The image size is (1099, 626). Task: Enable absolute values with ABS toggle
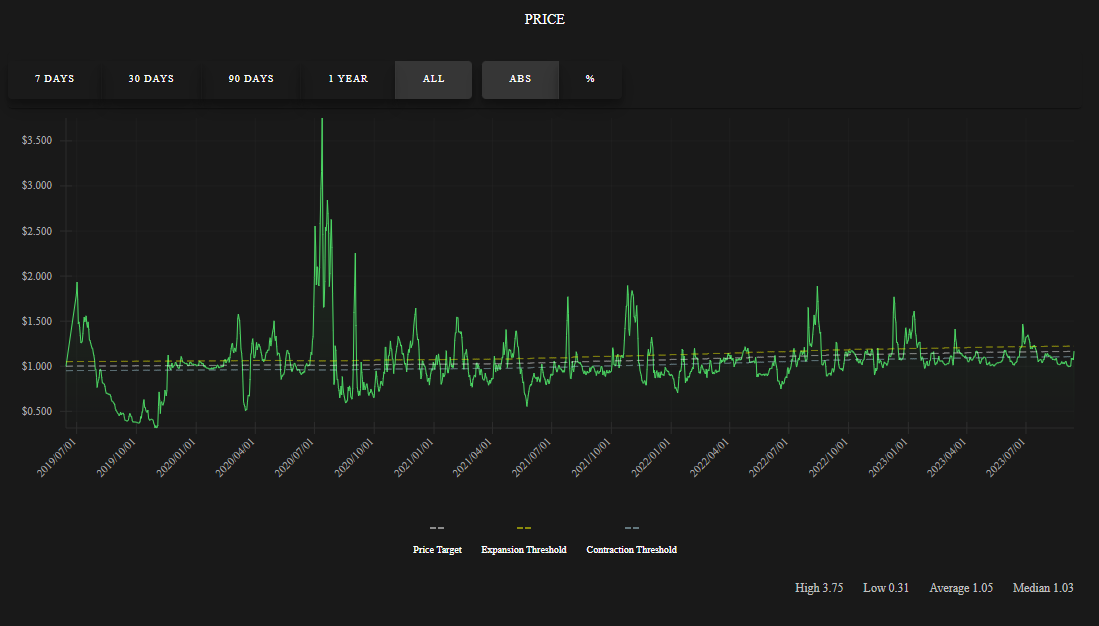(520, 79)
